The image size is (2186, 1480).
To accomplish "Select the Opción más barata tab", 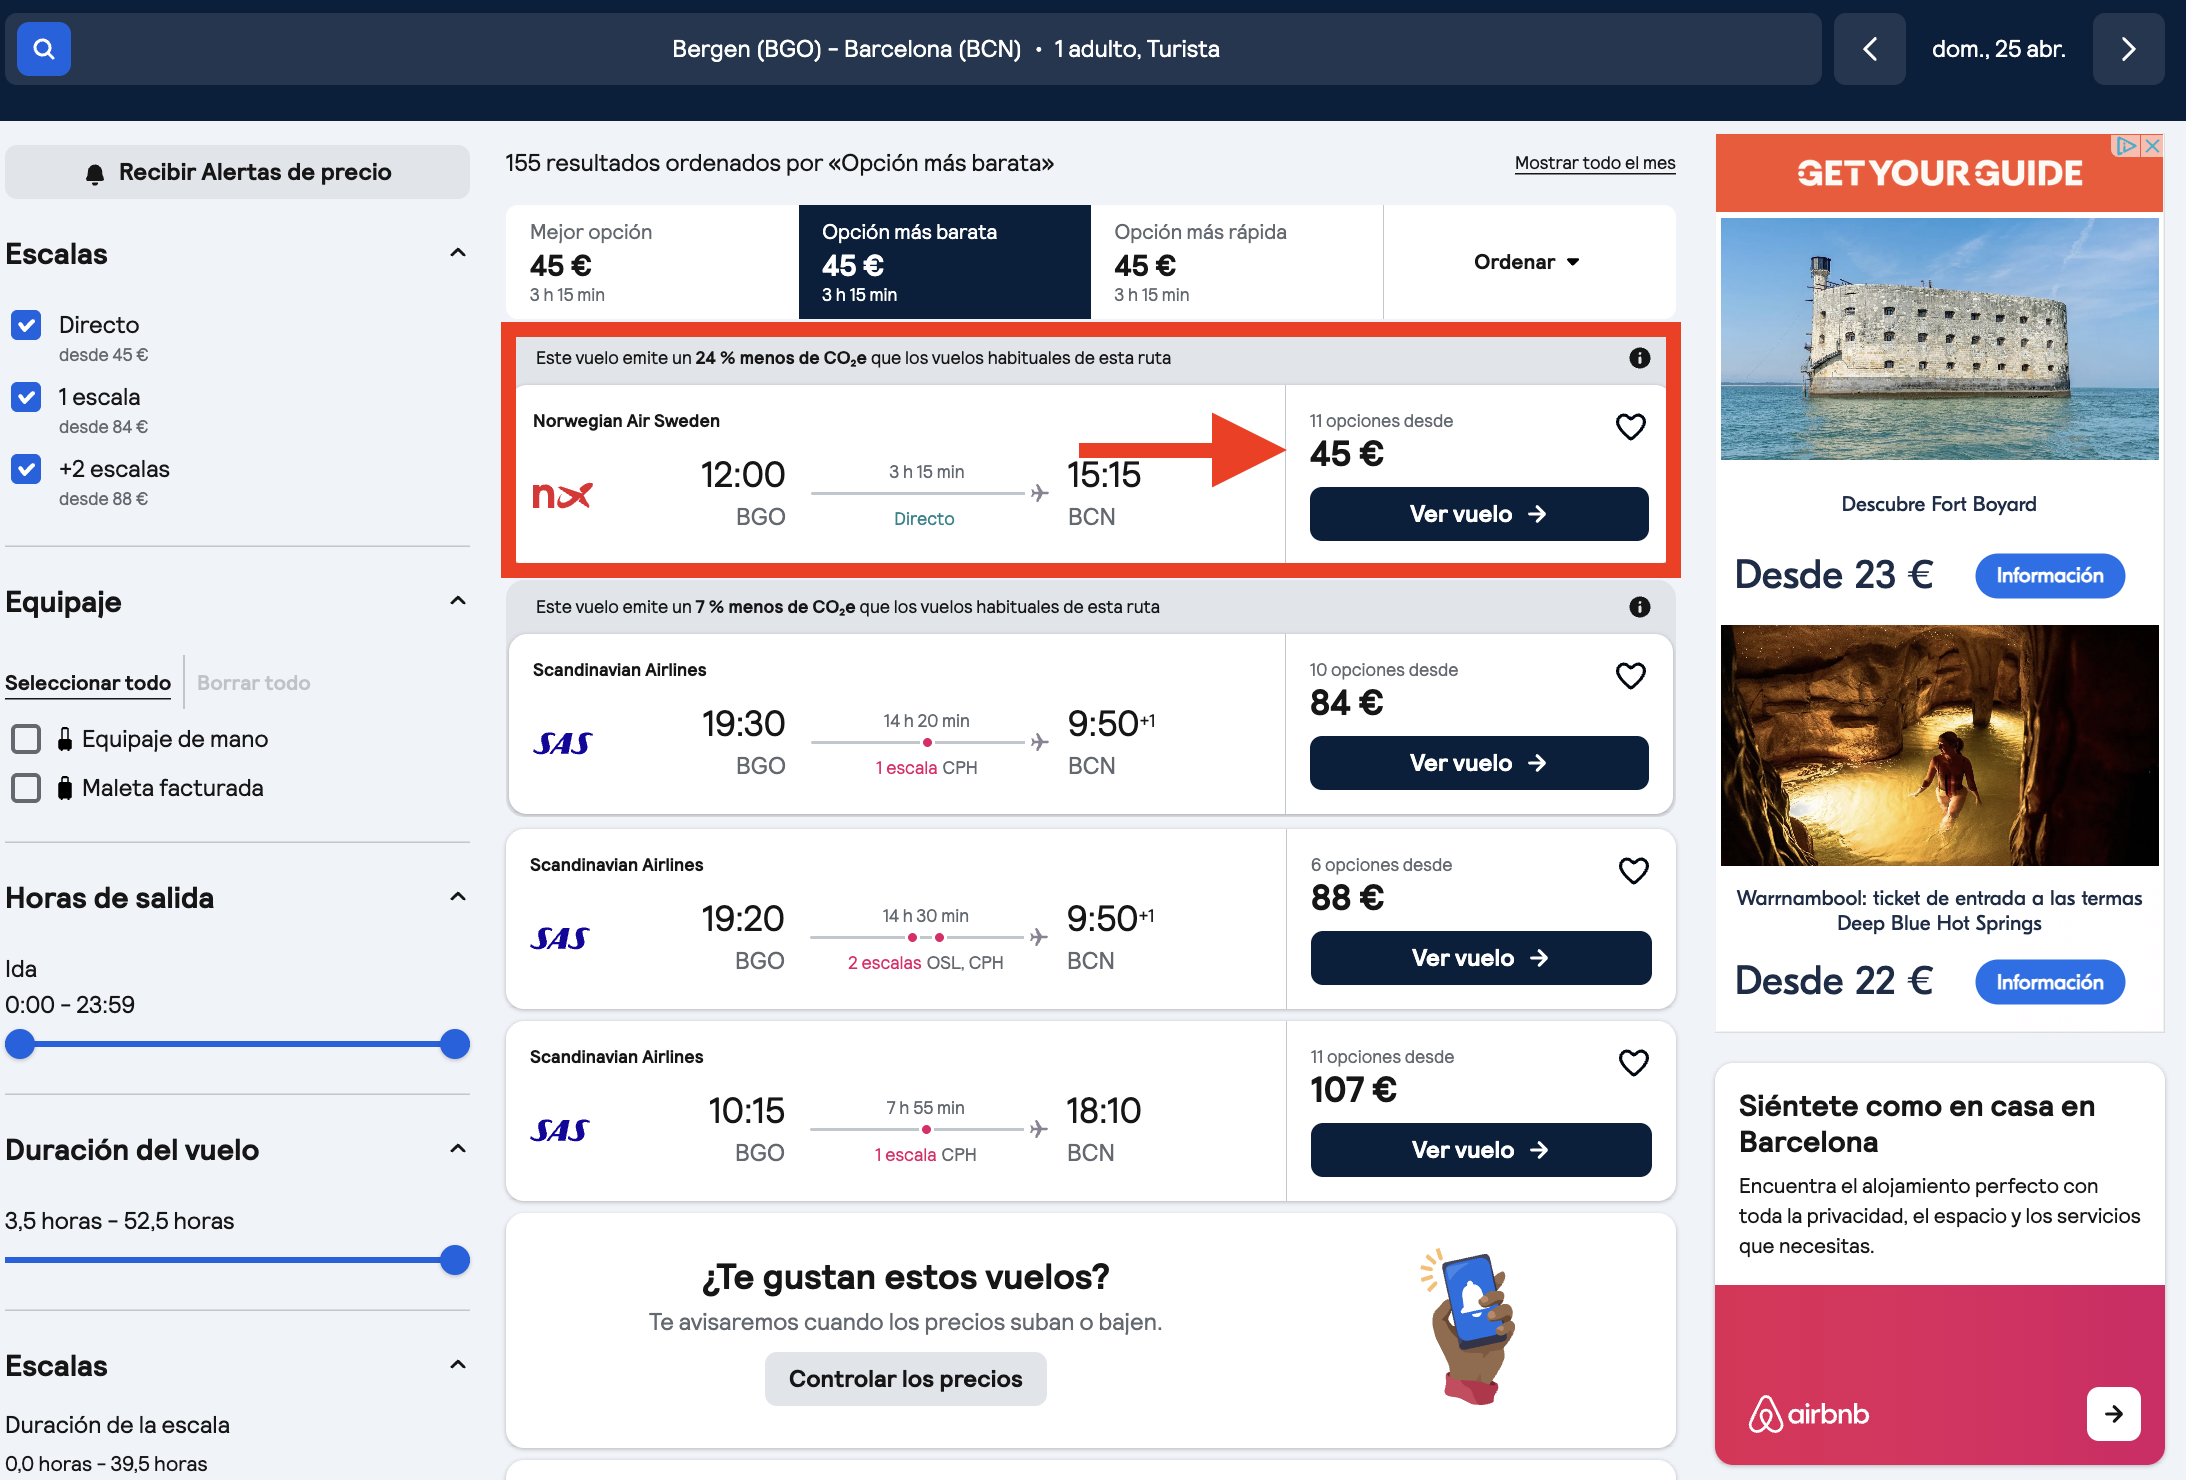I will [x=944, y=262].
